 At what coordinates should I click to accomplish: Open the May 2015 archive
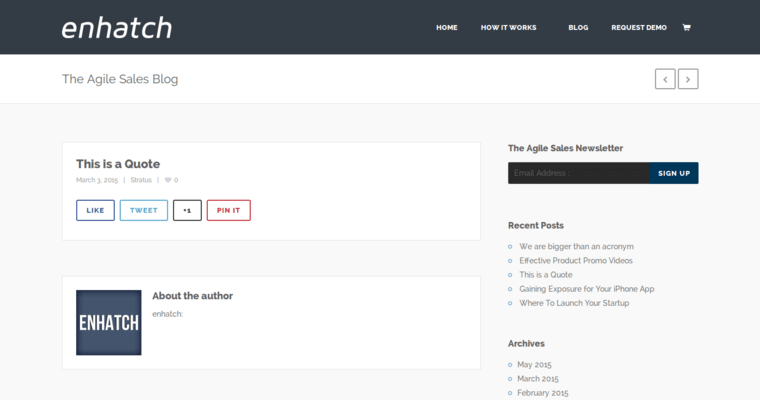(534, 364)
